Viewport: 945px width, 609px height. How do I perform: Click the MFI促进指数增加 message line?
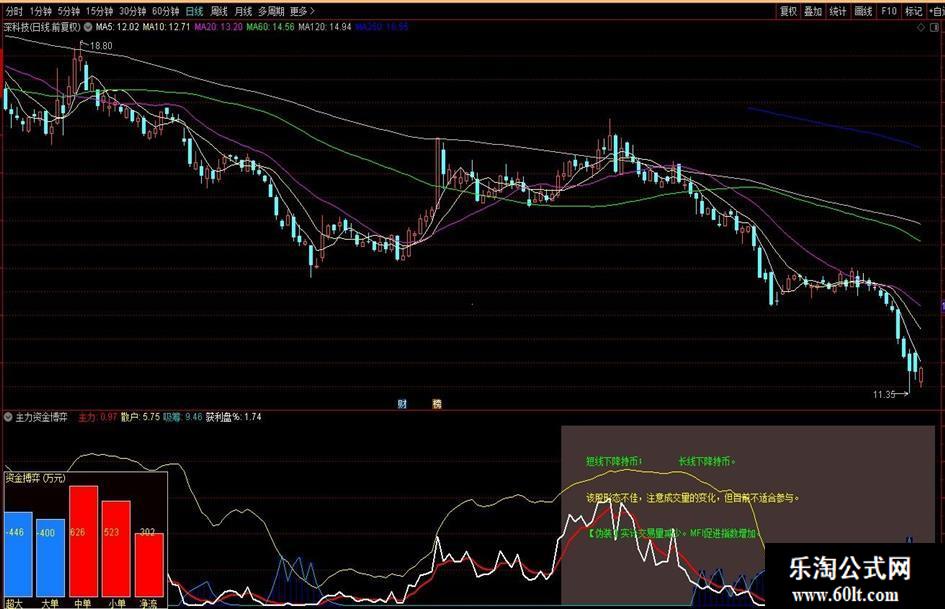coord(674,533)
